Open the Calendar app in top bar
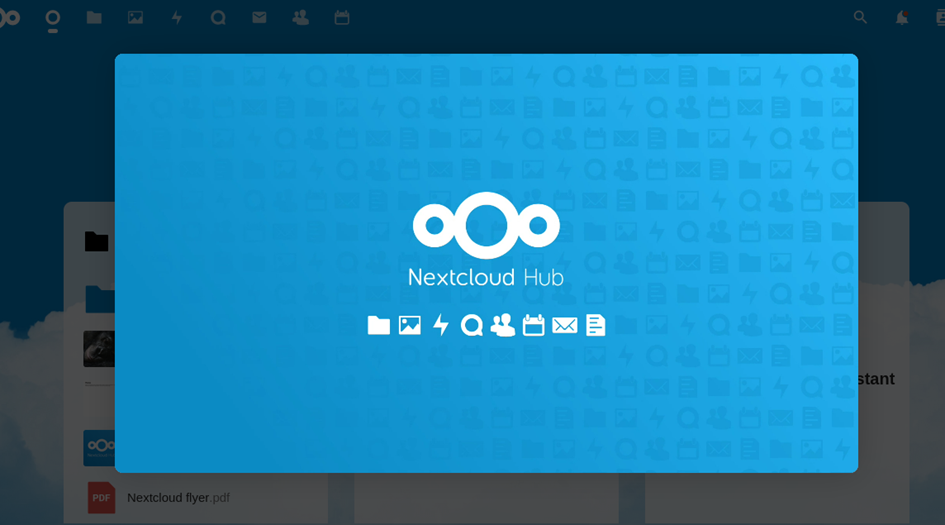The width and height of the screenshot is (945, 525). (342, 17)
